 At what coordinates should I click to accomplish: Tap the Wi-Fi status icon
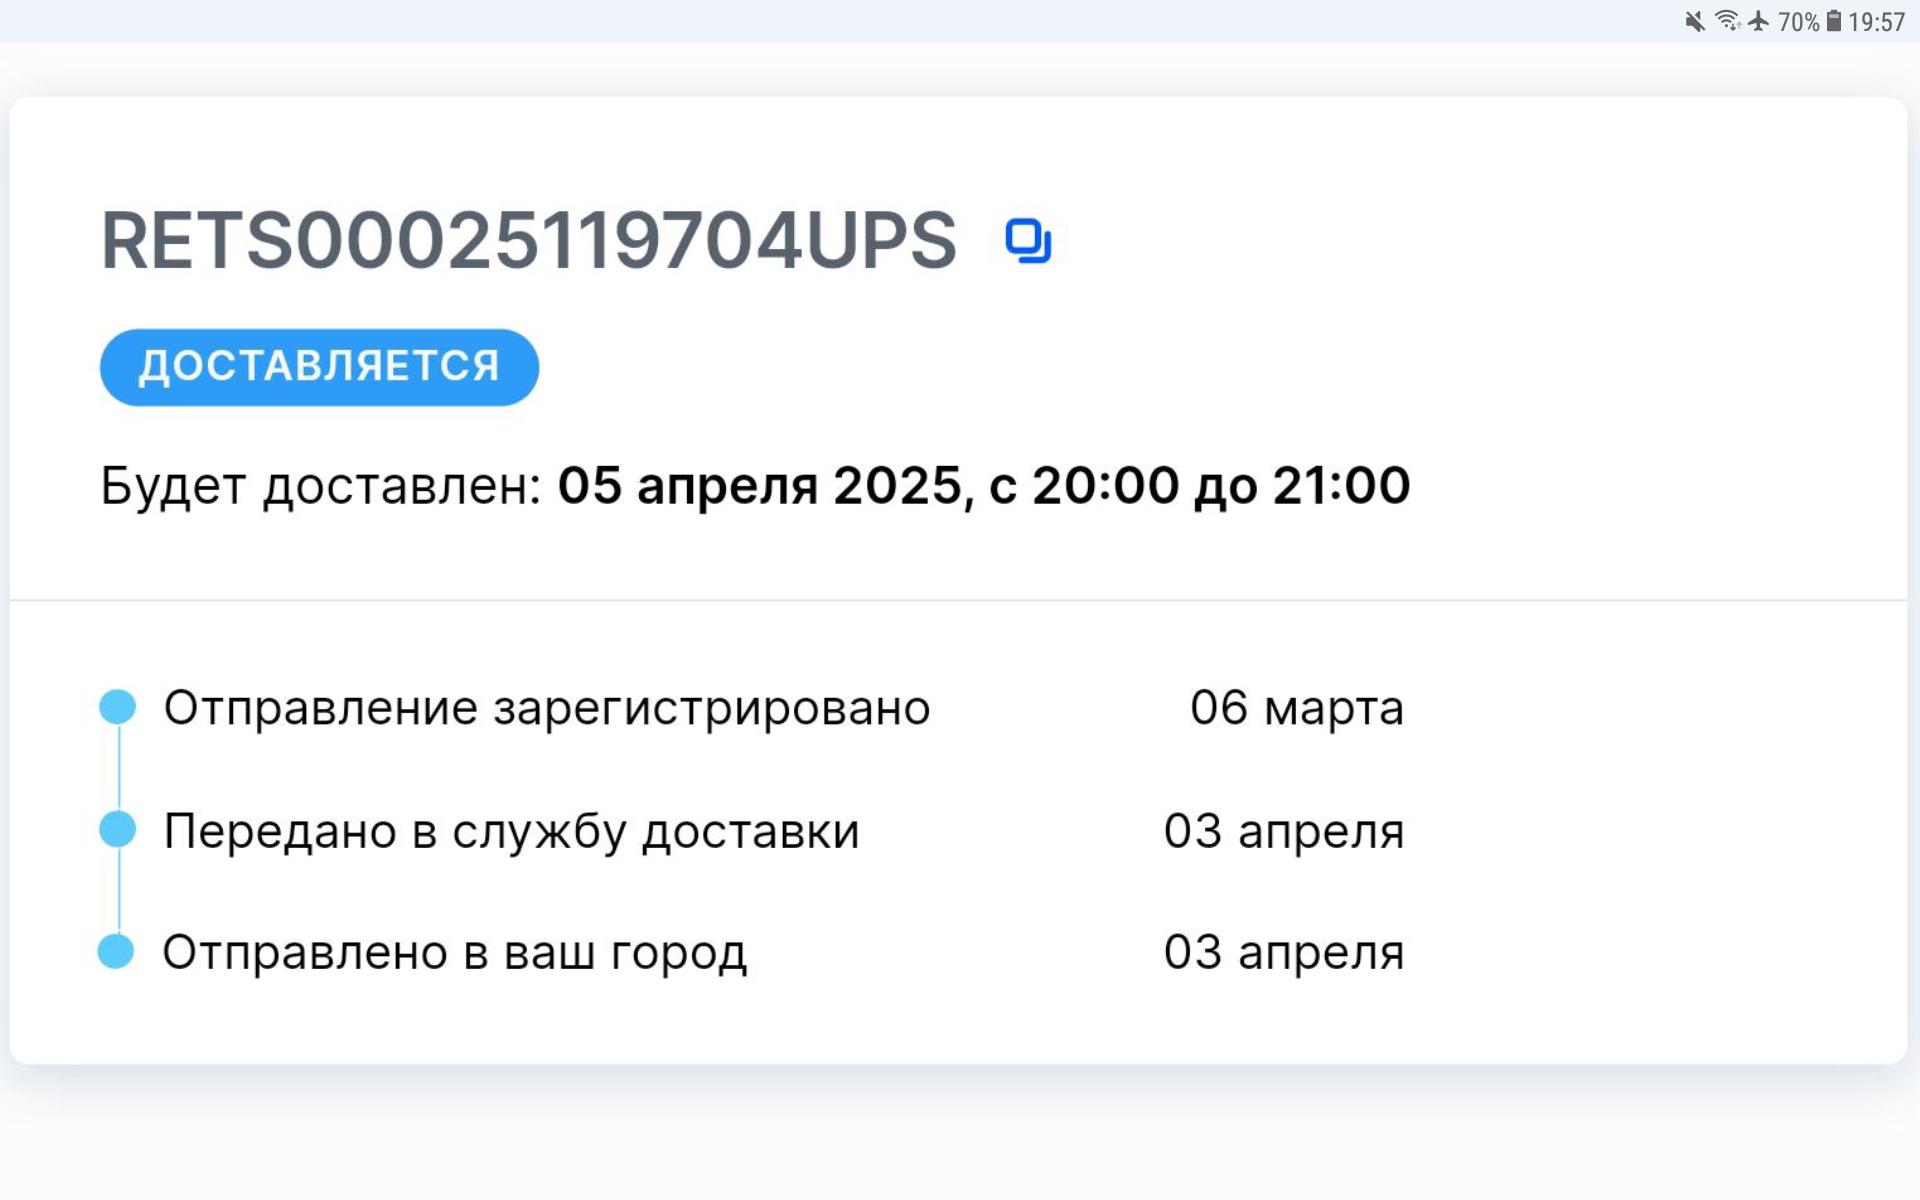[1727, 21]
